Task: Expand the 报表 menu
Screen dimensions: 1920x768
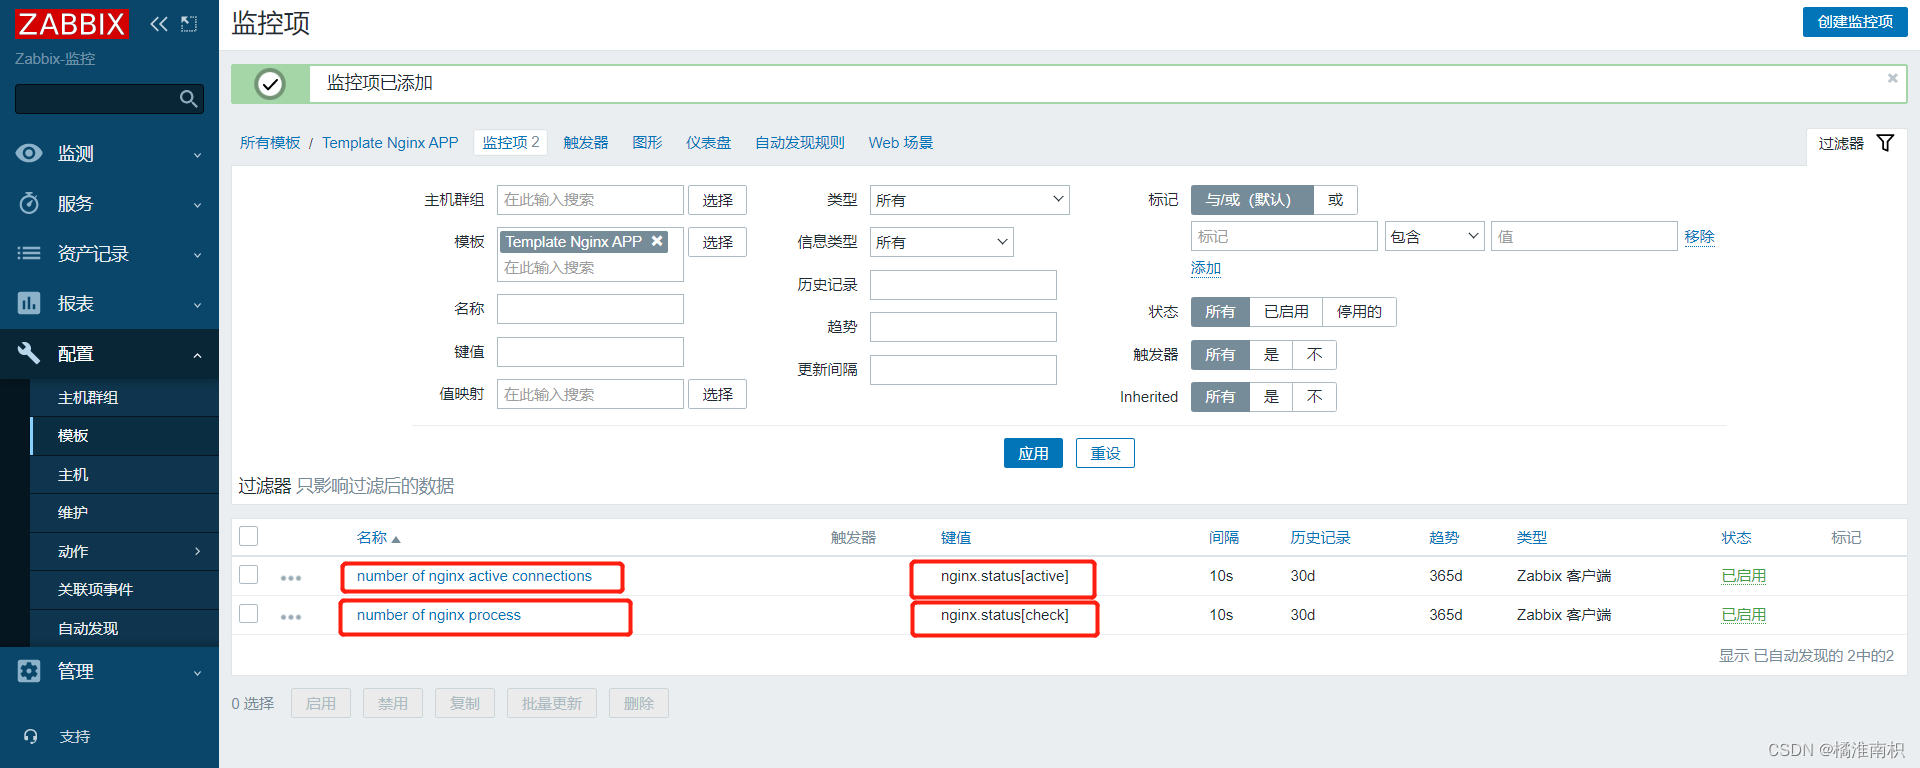Action: pos(197,305)
